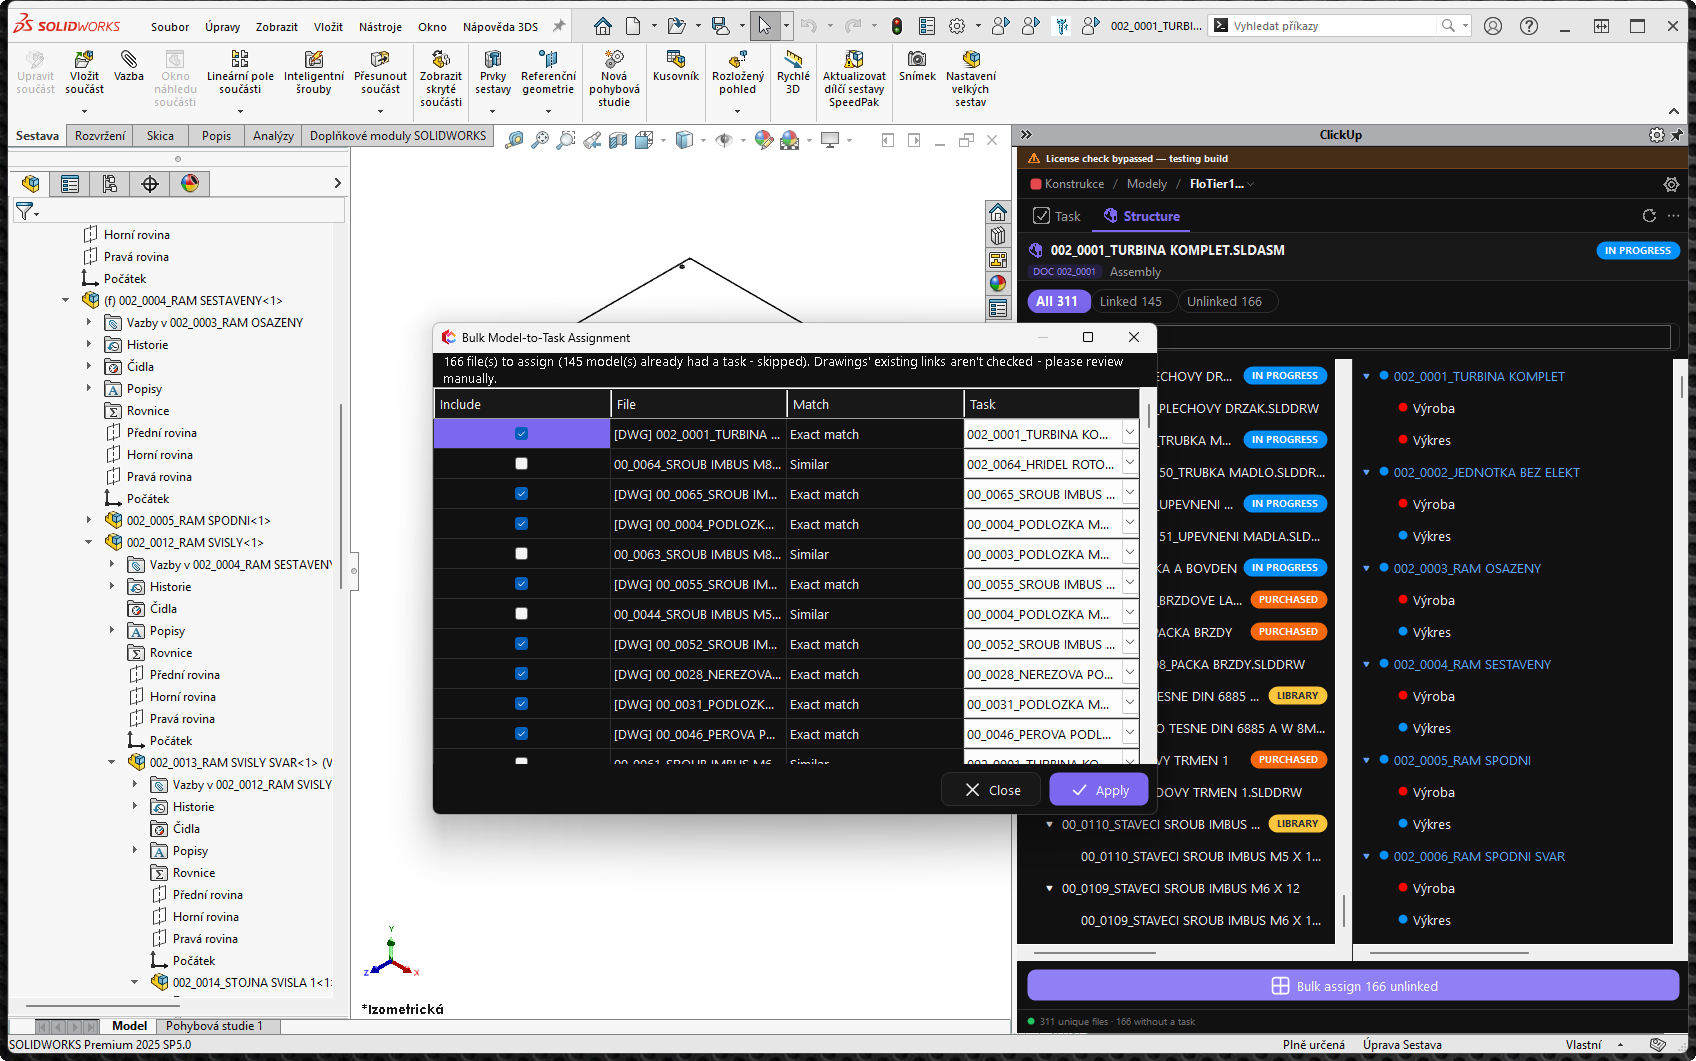Switch to the Analýzy tab
The width and height of the screenshot is (1696, 1061).
coord(273,136)
